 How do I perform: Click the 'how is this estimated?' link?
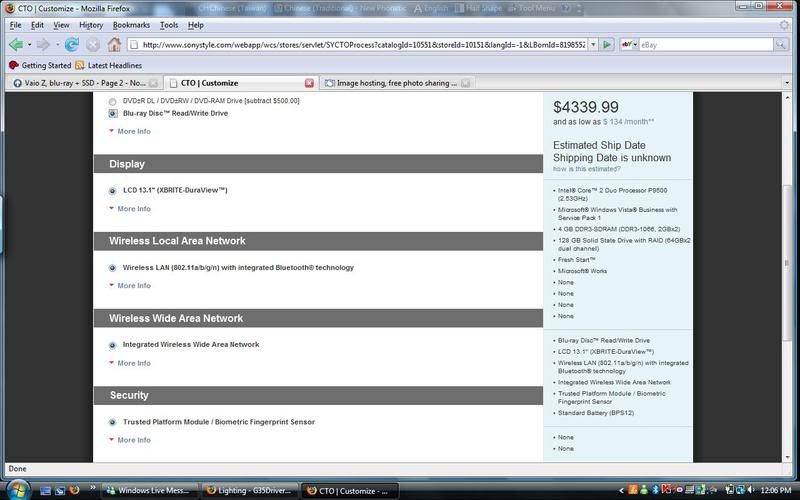587,169
